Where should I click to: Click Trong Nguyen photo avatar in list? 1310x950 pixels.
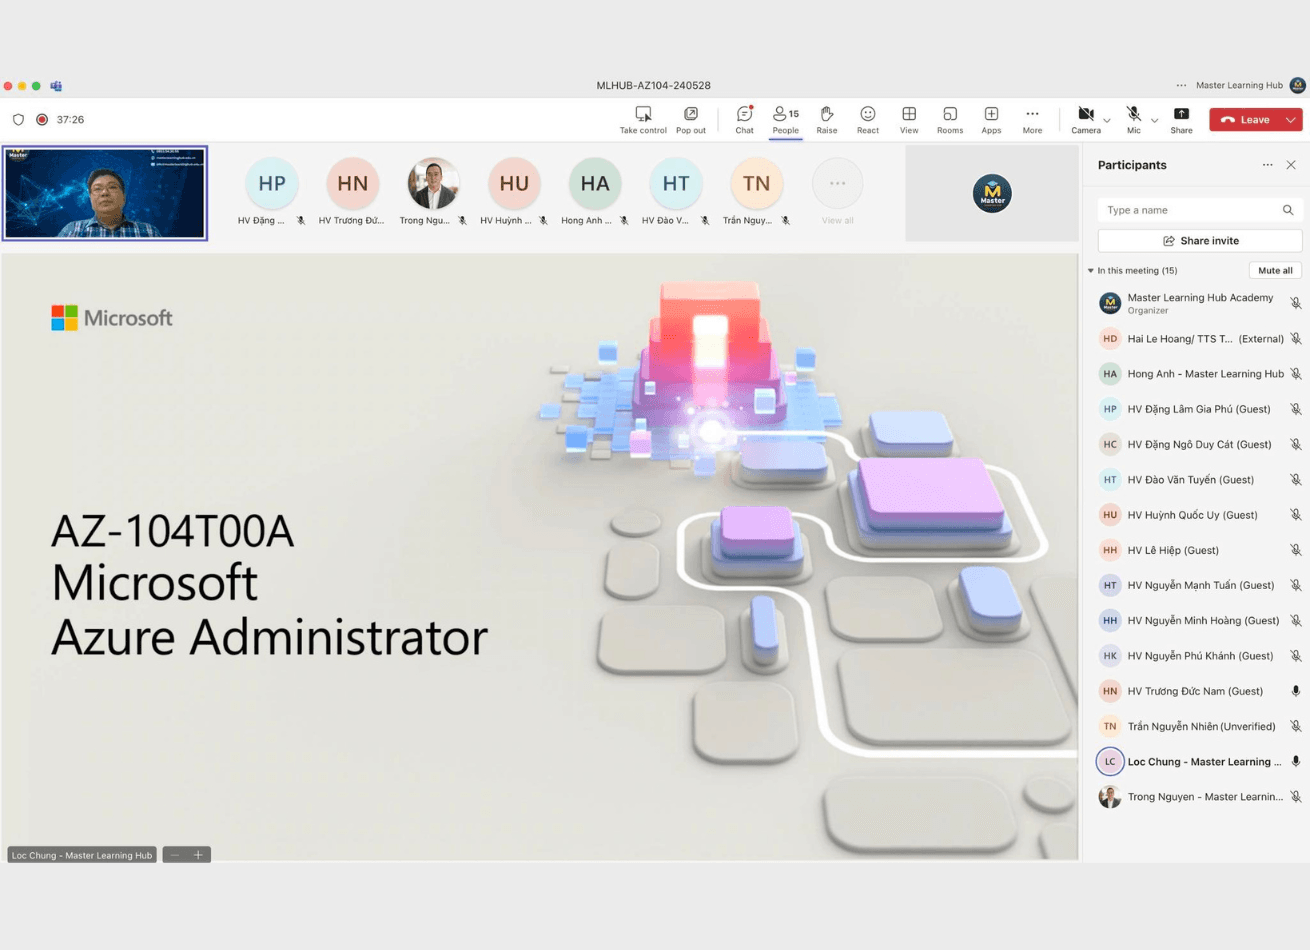(x=1110, y=797)
